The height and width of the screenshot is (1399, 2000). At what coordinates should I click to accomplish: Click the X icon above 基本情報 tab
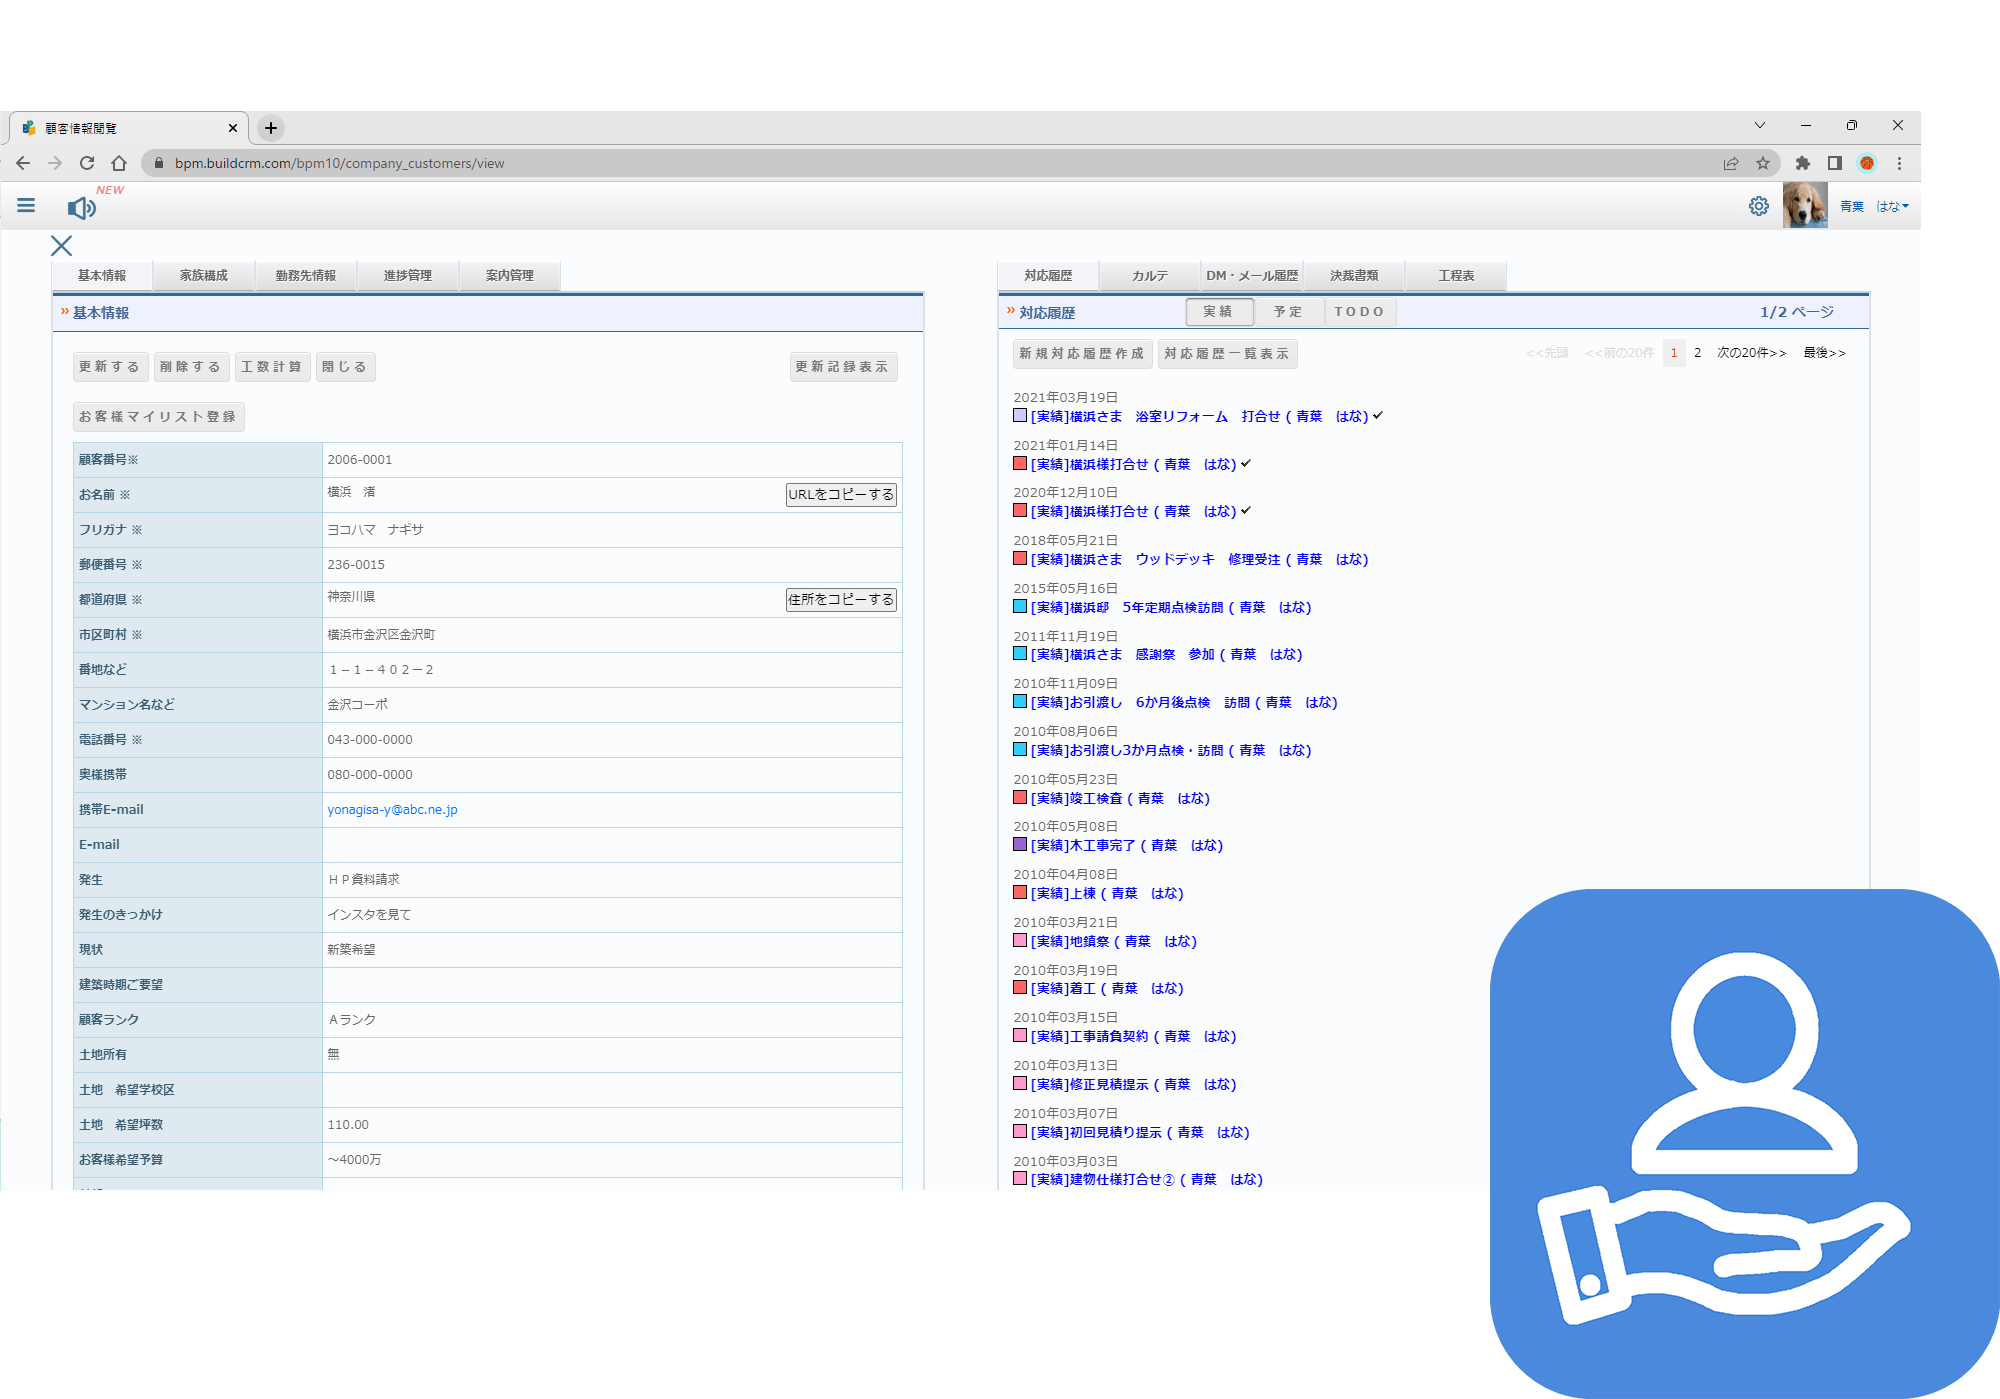click(61, 246)
